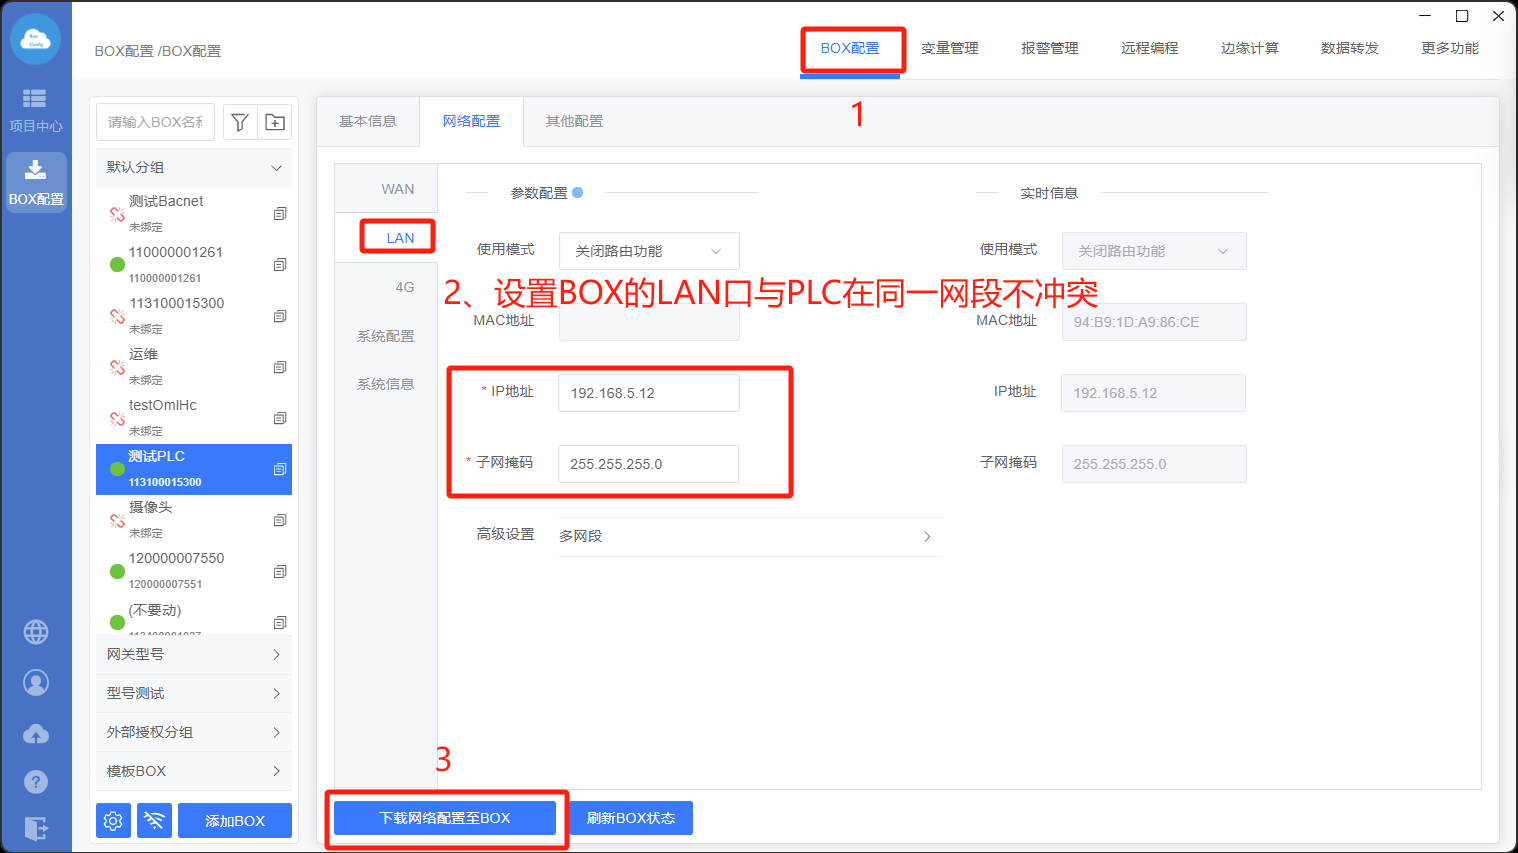Open the 使用模式 dropdown in 参数配置

click(x=649, y=251)
